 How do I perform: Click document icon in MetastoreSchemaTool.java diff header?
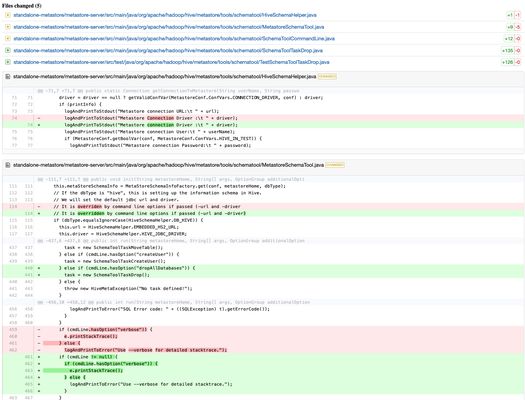[8, 165]
